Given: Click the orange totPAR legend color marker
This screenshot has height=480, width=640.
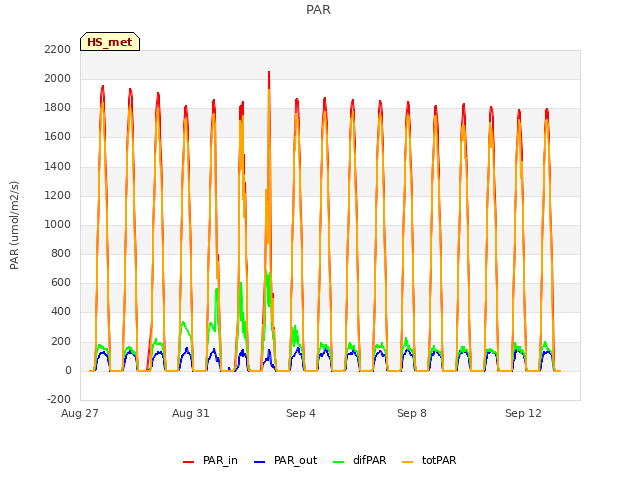Looking at the screenshot, I should click(x=407, y=462).
